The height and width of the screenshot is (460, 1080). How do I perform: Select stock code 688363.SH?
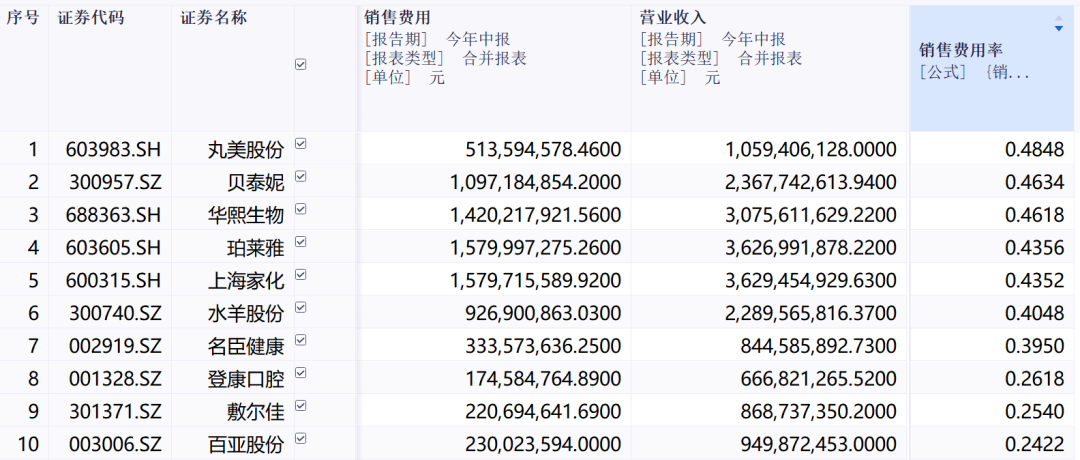(x=114, y=216)
